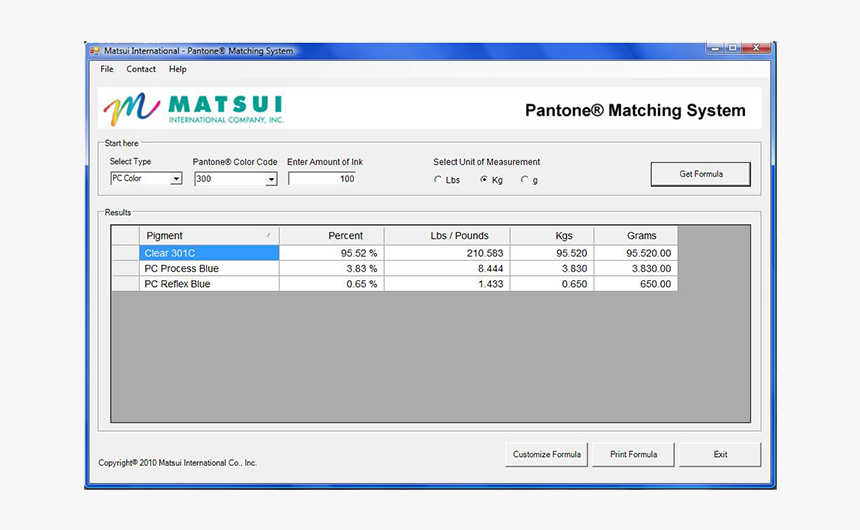Click the 1.433 pounds cell
The height and width of the screenshot is (530, 860).
pos(447,284)
